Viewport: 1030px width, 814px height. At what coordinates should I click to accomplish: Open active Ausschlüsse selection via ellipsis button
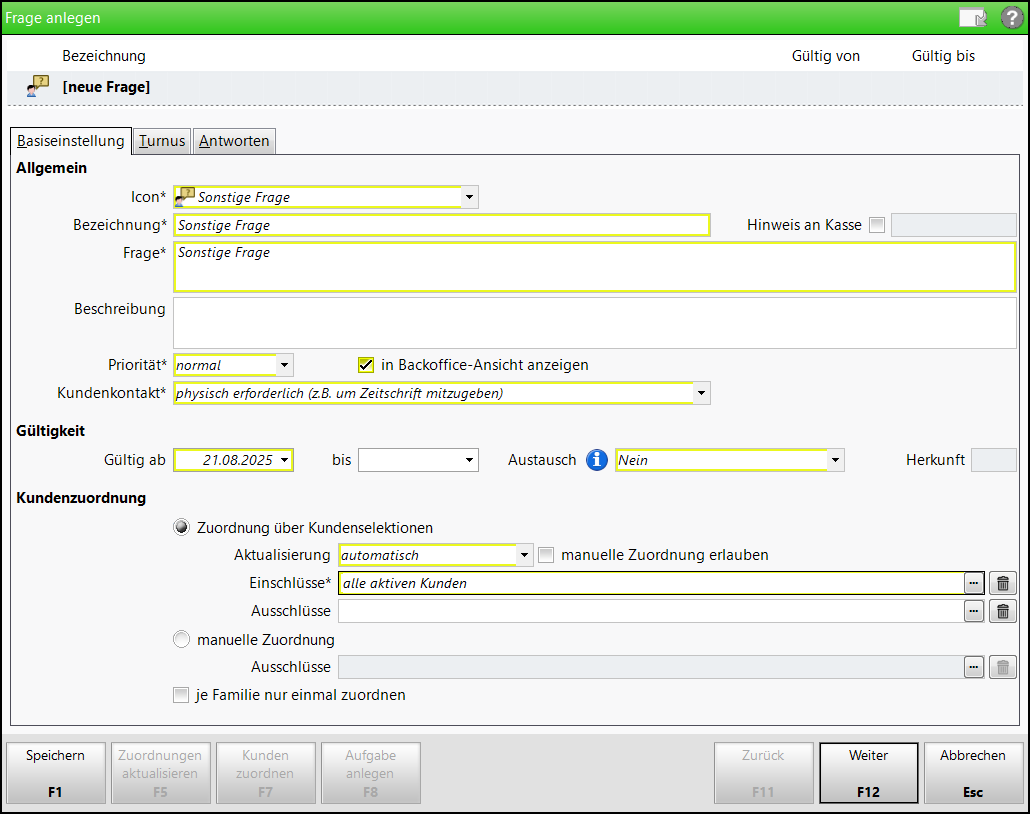973,611
